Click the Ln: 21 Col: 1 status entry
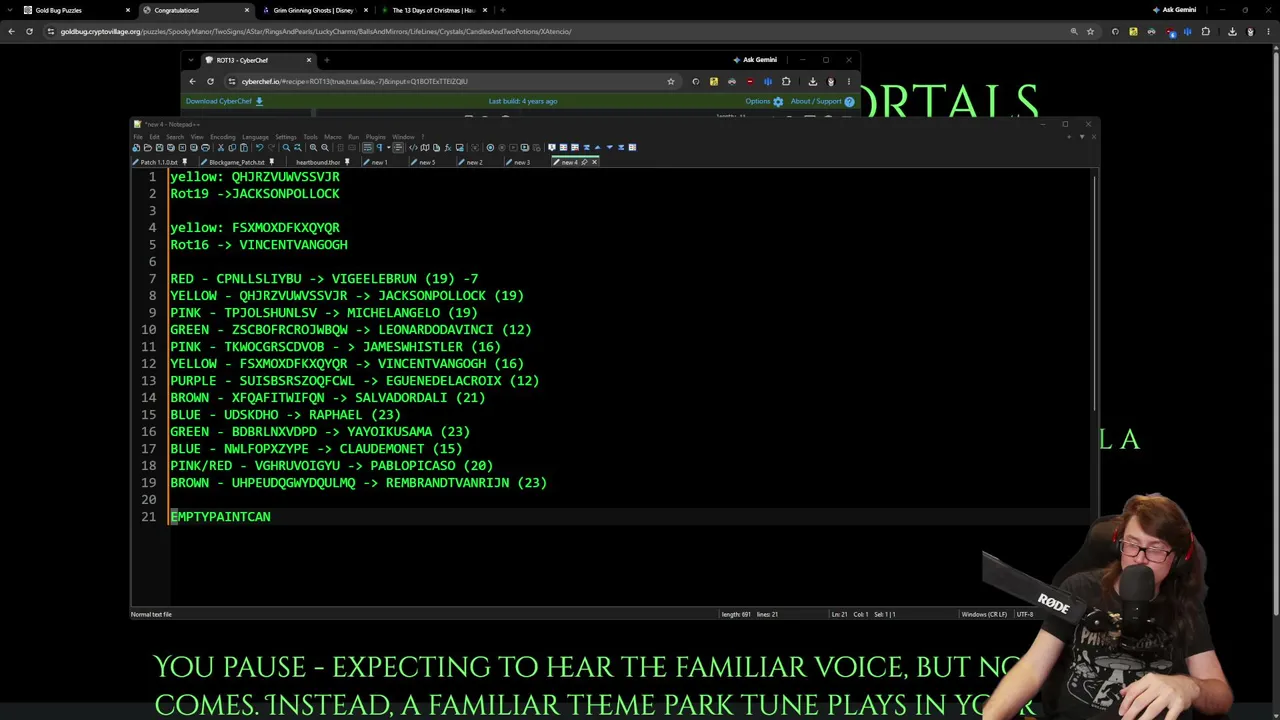The width and height of the screenshot is (1280, 720). 850,614
